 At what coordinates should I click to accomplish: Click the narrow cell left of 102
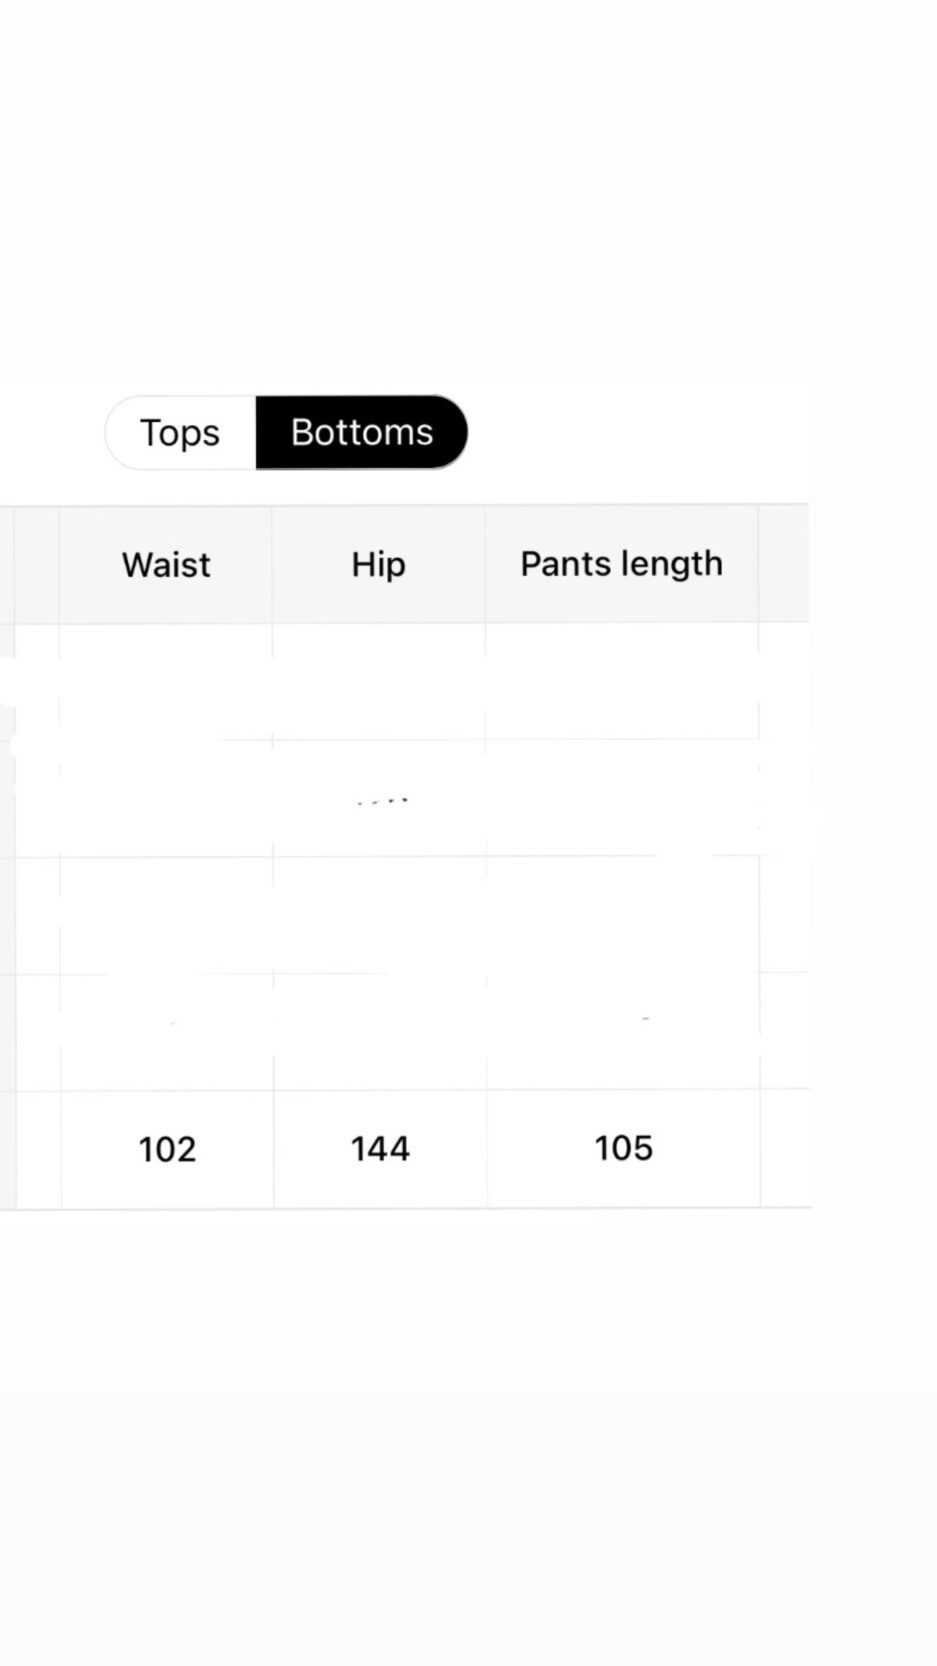pos(38,1149)
